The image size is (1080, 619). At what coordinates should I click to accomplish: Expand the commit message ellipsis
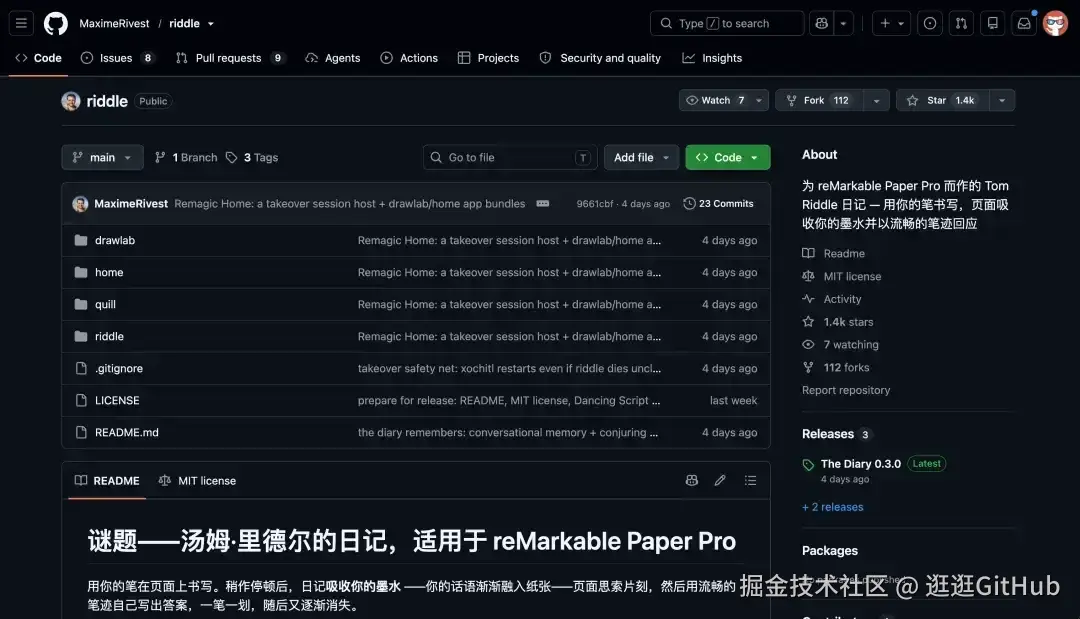pos(543,204)
